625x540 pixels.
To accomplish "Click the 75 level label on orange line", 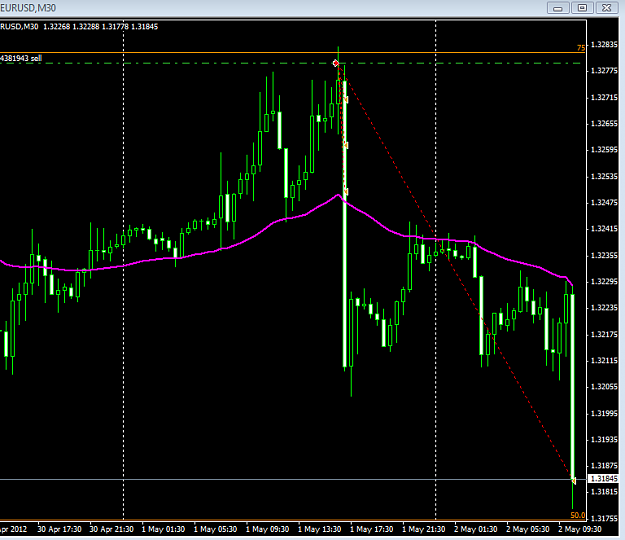I will click(581, 48).
